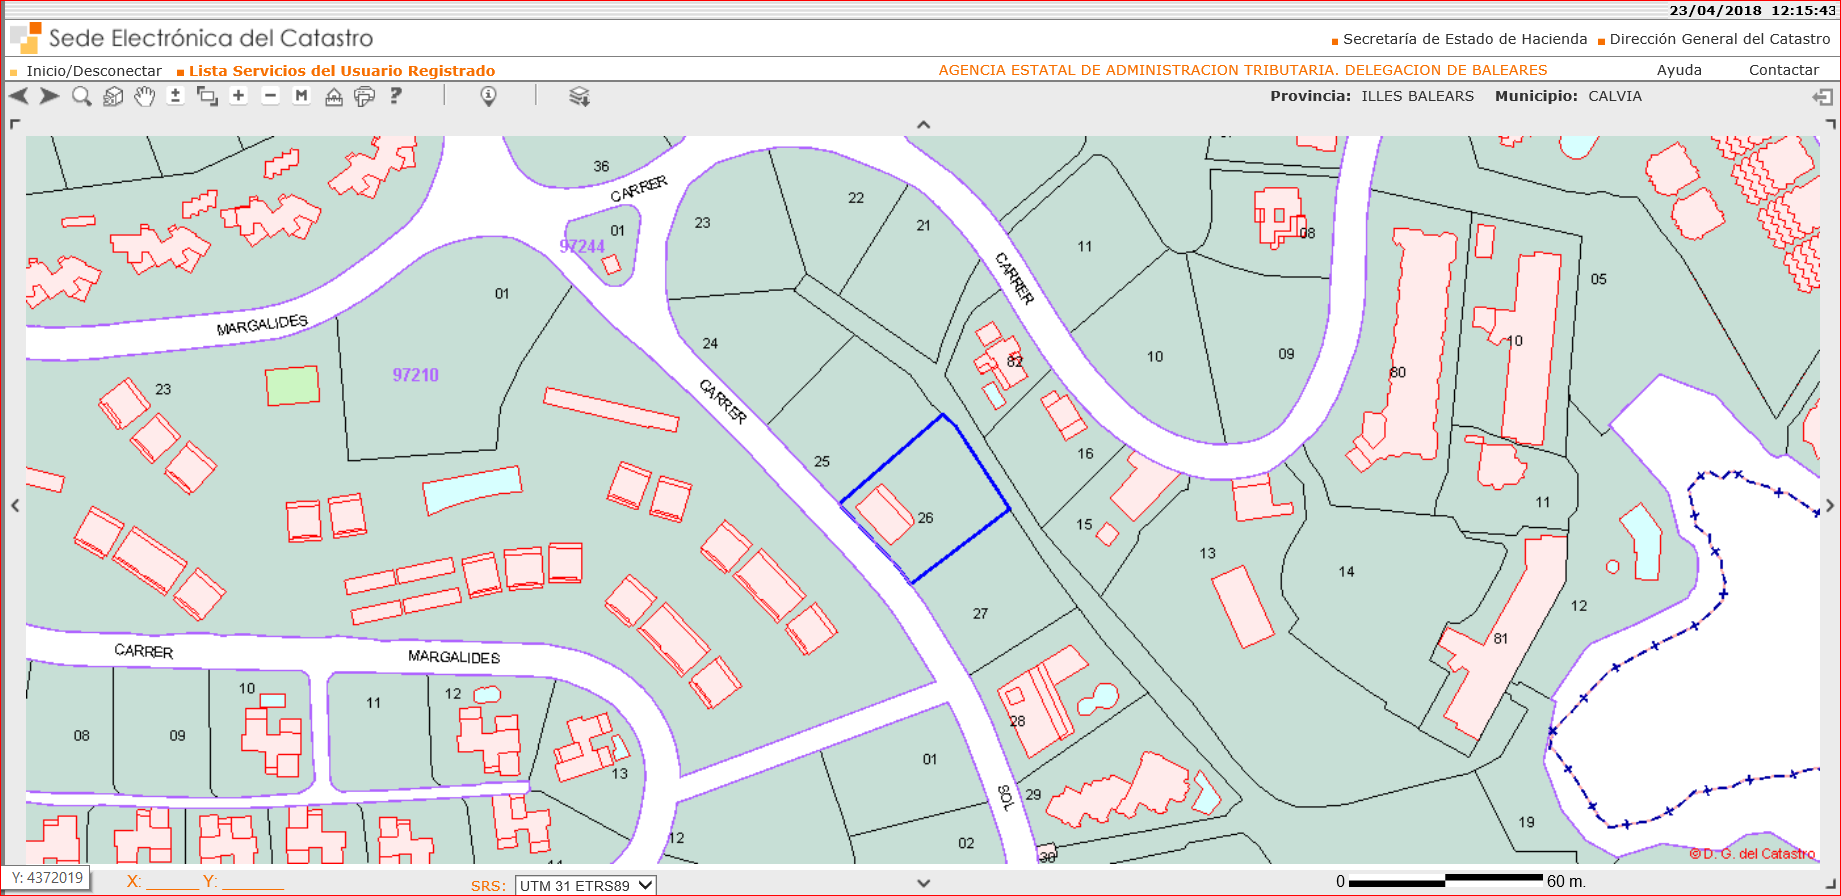This screenshot has width=1841, height=896.
Task: Click the Inicio/Desconectar link
Action: click(94, 71)
